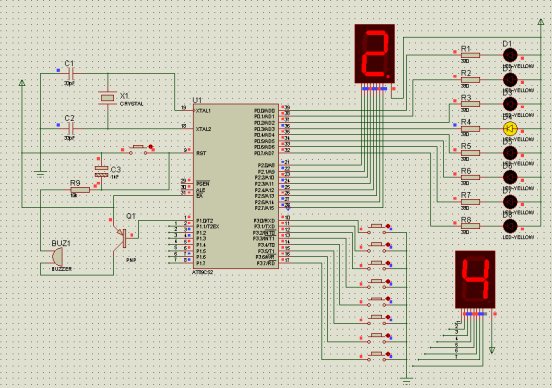552x388 pixels.
Task: Click the seven-segment display showing 2
Action: [x=375, y=54]
